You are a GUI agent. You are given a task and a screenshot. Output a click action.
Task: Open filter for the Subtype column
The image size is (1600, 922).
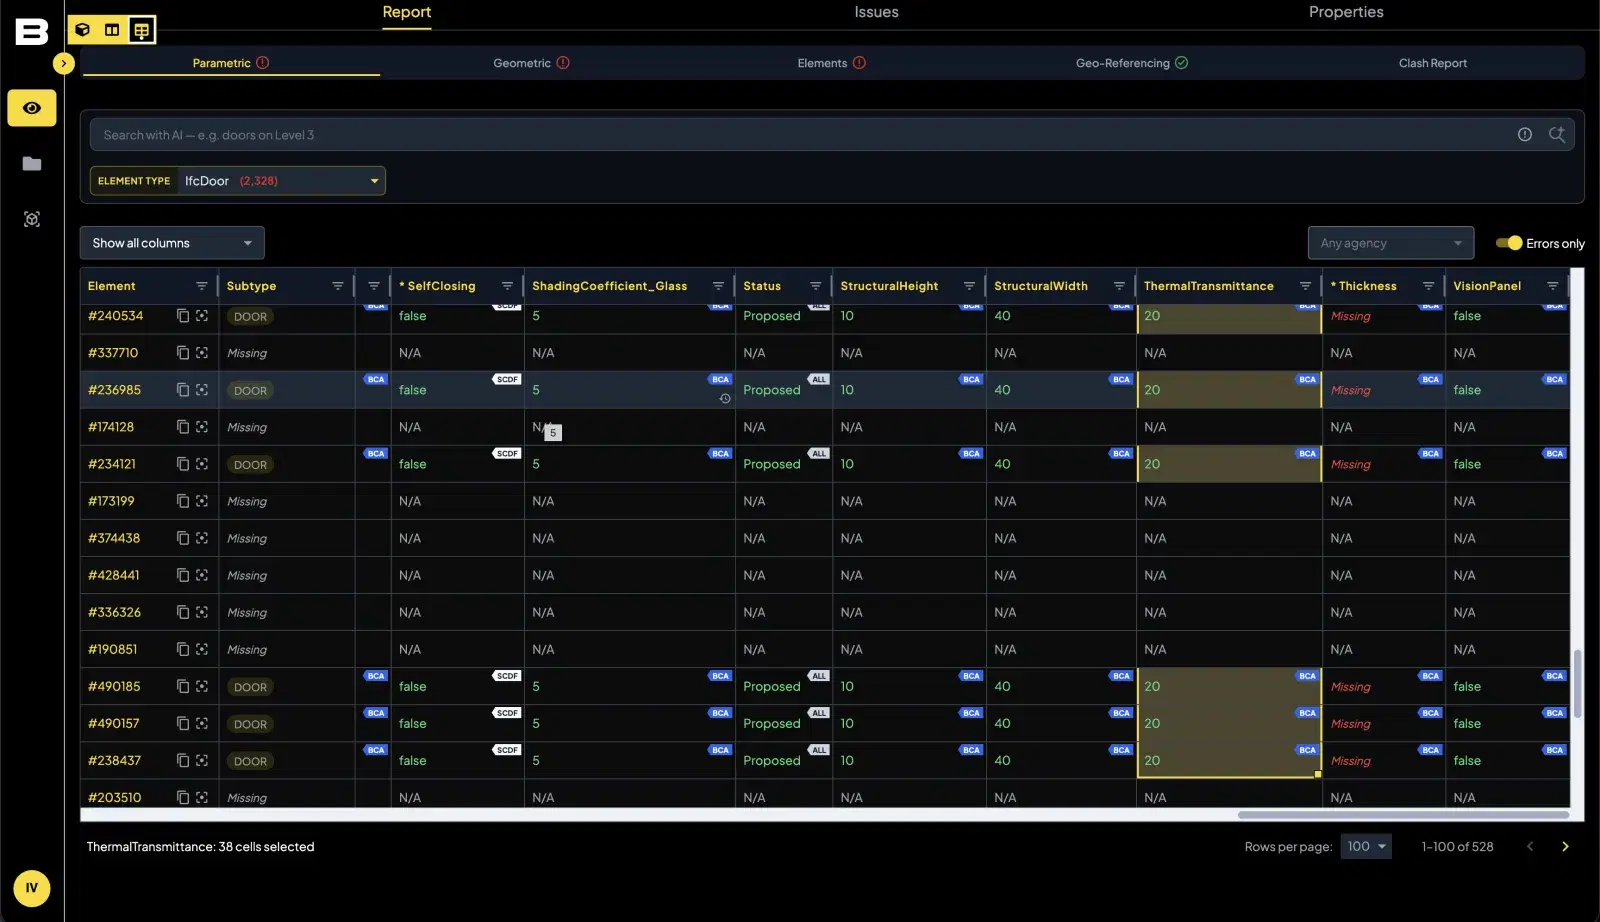(338, 286)
